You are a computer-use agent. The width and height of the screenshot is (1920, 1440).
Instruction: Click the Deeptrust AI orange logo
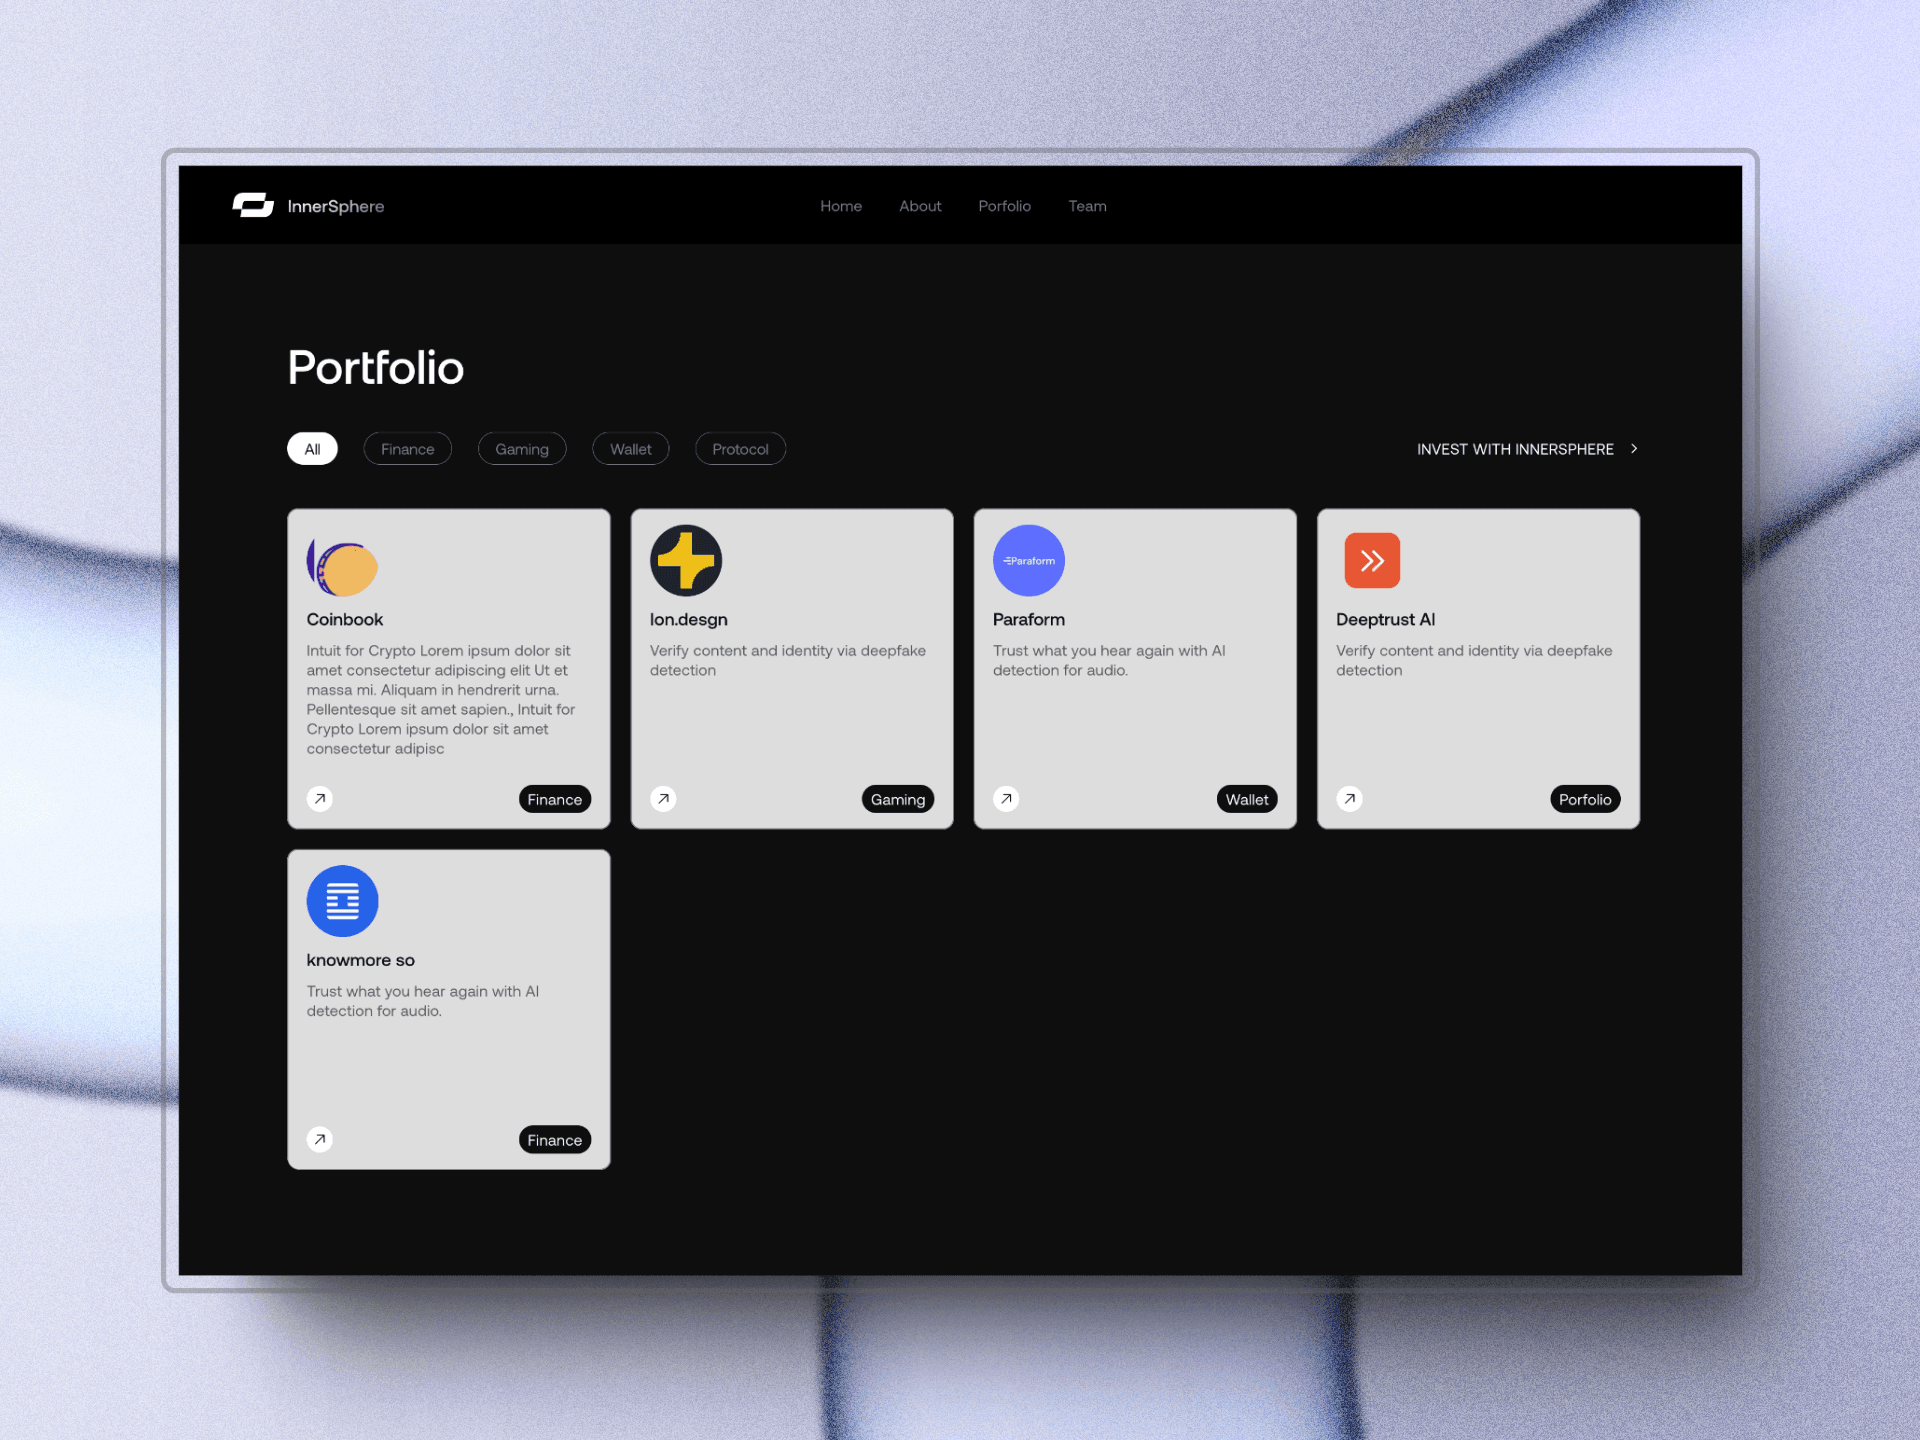point(1372,560)
